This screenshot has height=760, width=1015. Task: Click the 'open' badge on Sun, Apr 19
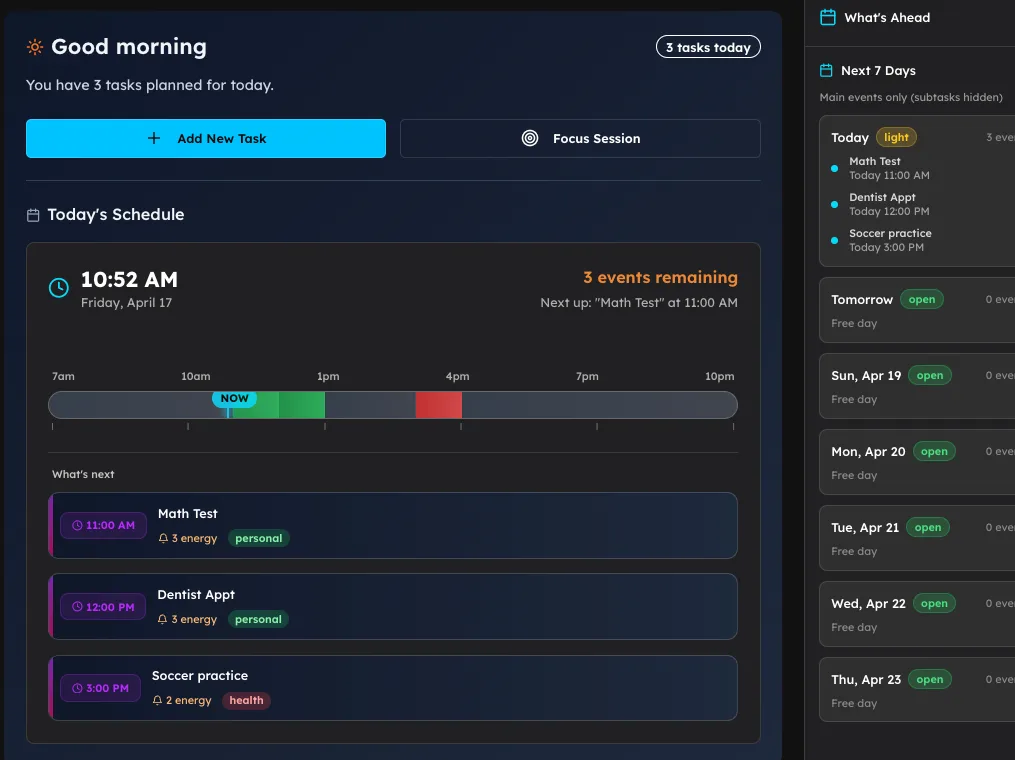pos(930,375)
